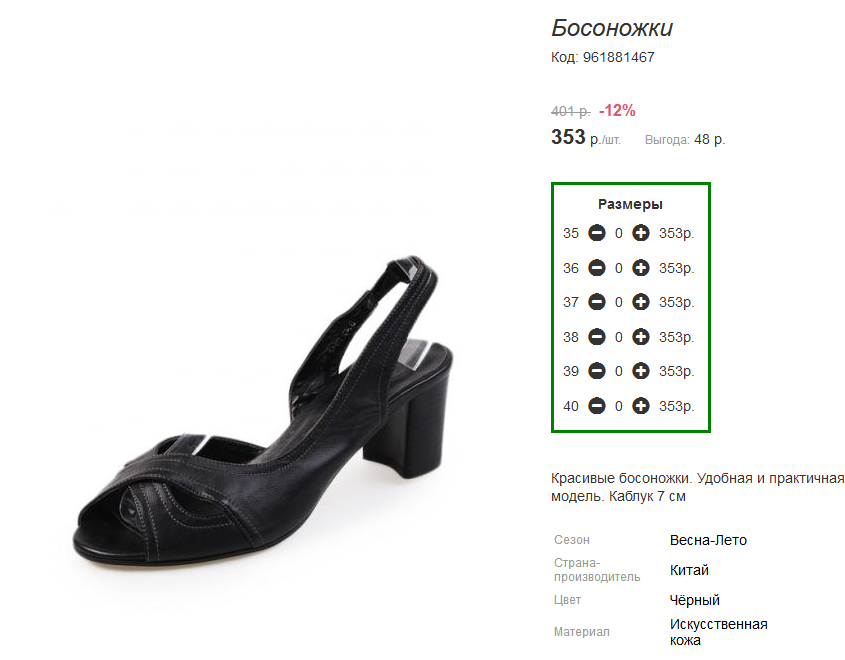The image size is (845, 660).
Task: Click the -12% discount label
Action: (x=617, y=110)
